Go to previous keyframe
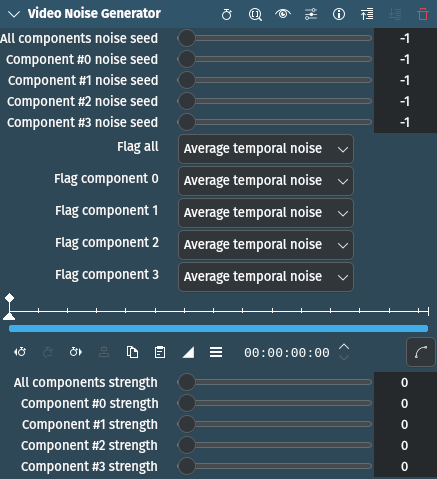The width and height of the screenshot is (437, 479). (20, 352)
